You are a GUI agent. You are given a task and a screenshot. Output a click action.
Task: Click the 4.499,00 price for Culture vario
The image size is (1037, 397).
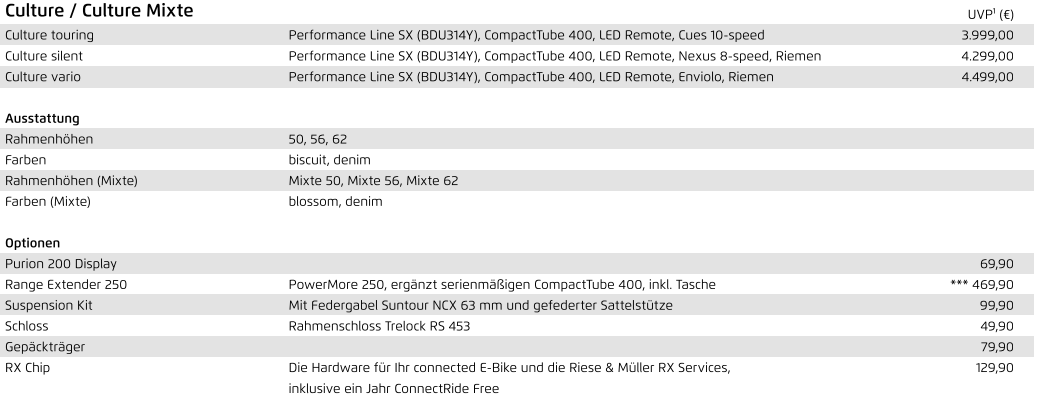coord(987,77)
